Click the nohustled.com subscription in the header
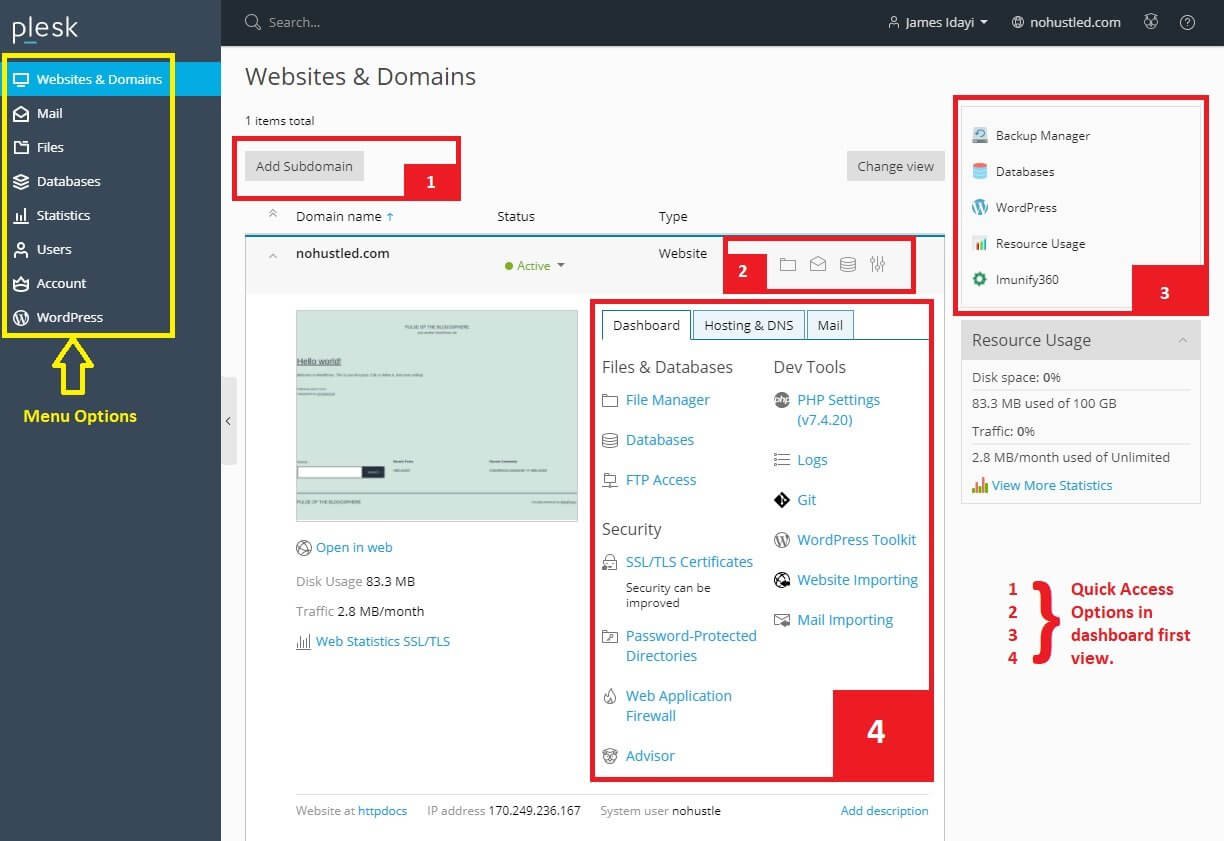This screenshot has height=841, width=1224. click(1066, 22)
